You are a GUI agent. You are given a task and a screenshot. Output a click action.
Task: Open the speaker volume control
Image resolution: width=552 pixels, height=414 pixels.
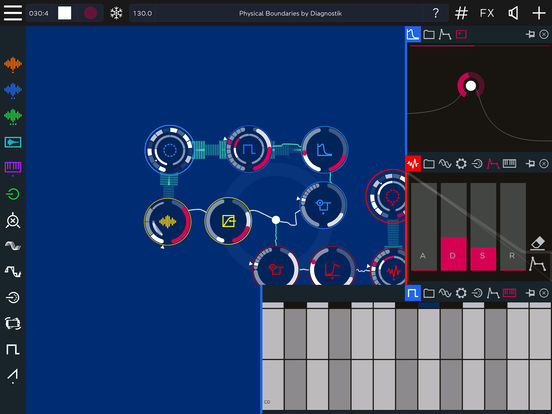[x=513, y=13]
